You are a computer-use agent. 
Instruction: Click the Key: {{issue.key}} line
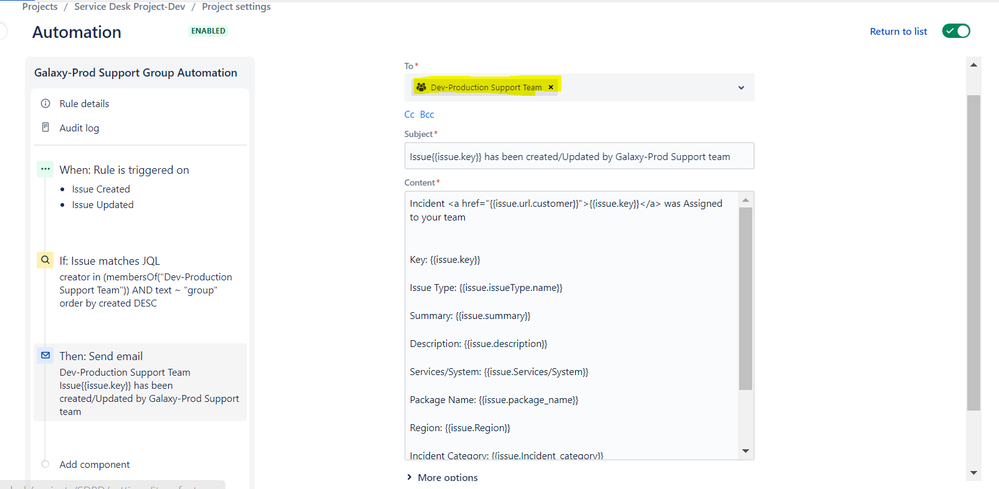coord(445,260)
